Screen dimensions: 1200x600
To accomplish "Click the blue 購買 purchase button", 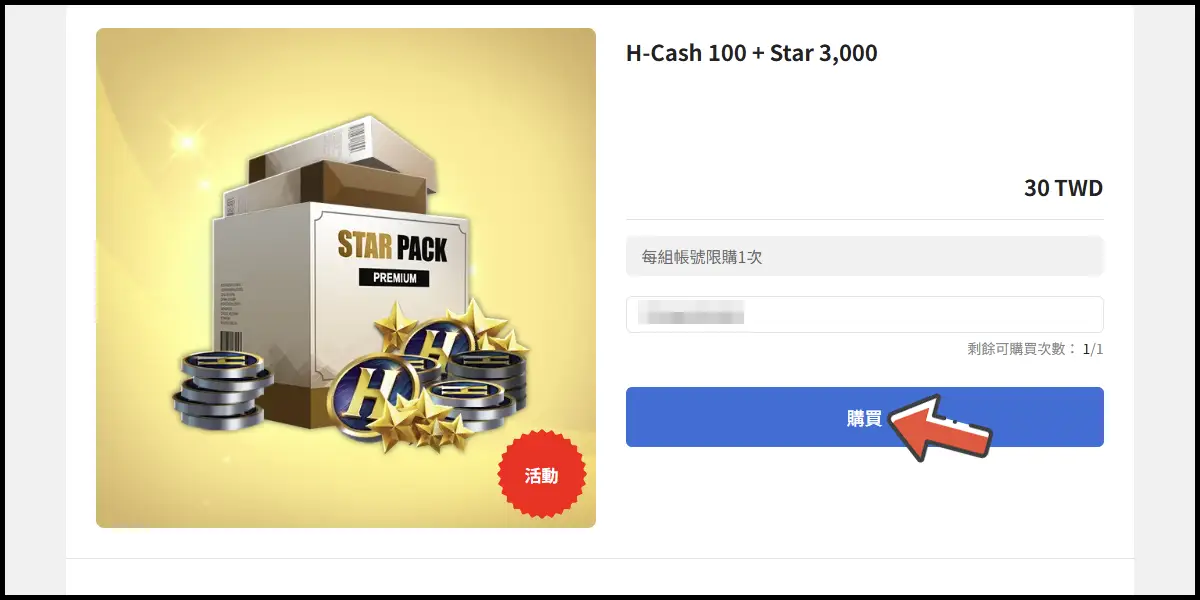I will click(x=864, y=417).
